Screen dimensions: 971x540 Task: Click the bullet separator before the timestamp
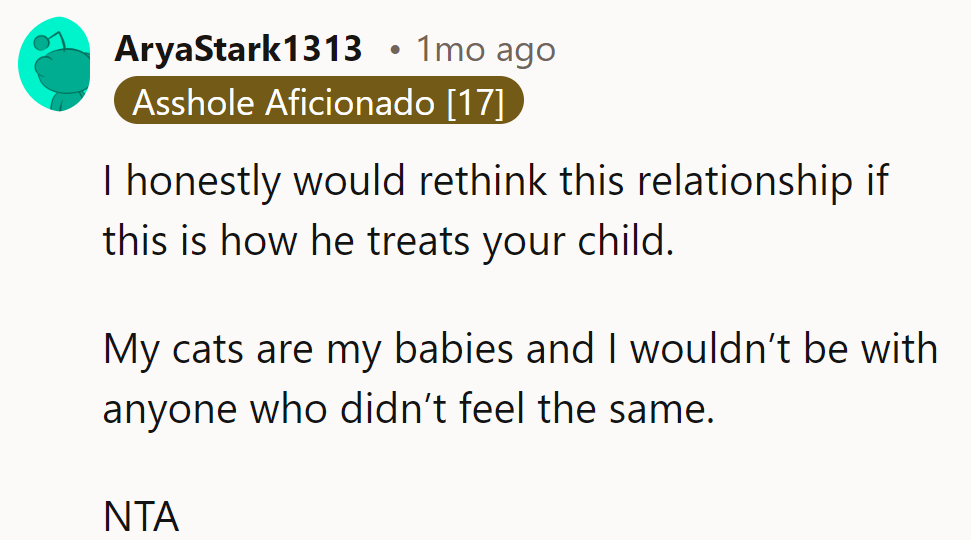(396, 50)
